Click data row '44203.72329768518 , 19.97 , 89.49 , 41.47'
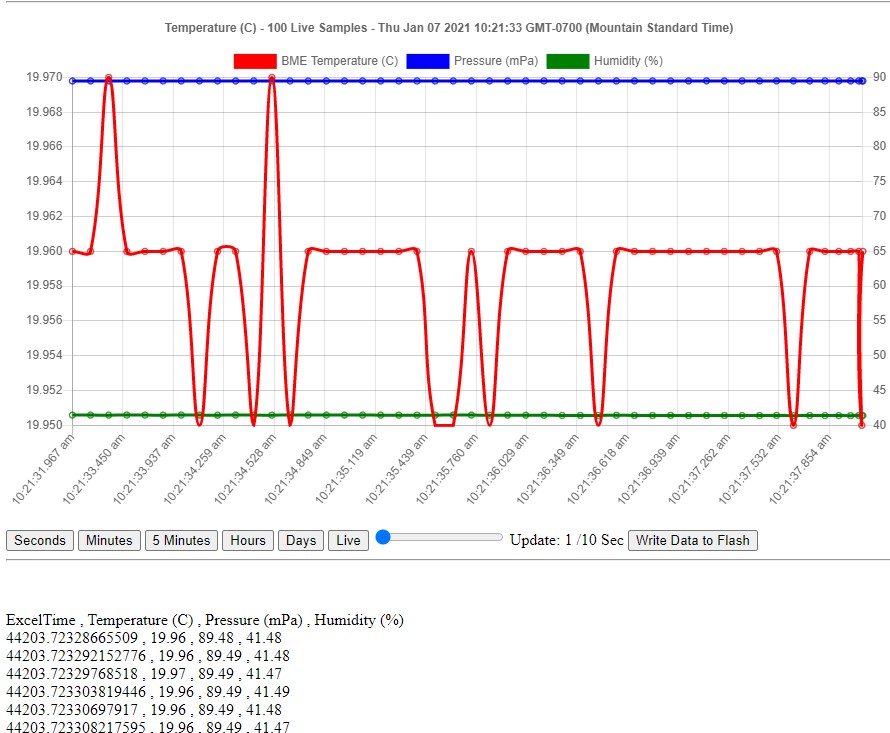890x733 pixels. pyautogui.click(x=144, y=673)
